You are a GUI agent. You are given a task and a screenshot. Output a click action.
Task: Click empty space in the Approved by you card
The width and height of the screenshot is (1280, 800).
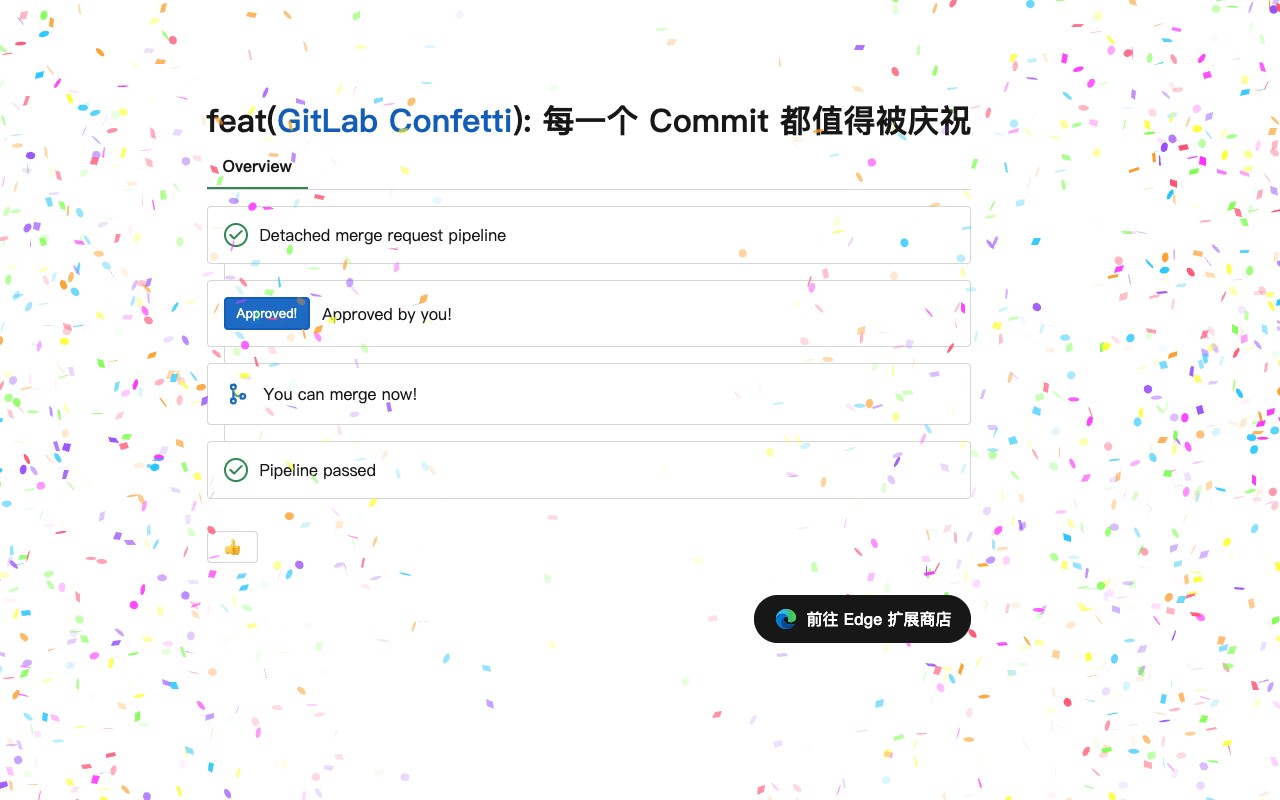(710, 314)
